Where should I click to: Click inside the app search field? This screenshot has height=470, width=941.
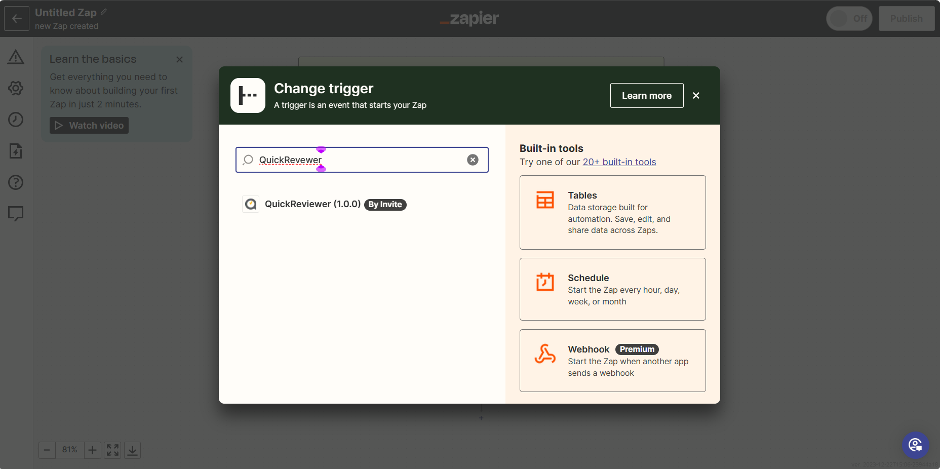coord(360,160)
